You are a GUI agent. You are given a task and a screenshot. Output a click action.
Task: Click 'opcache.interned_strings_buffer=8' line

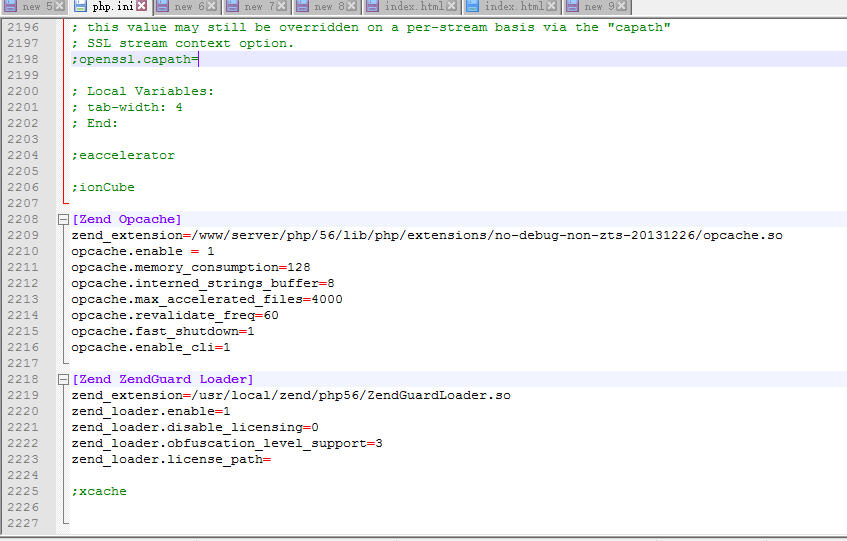203,283
